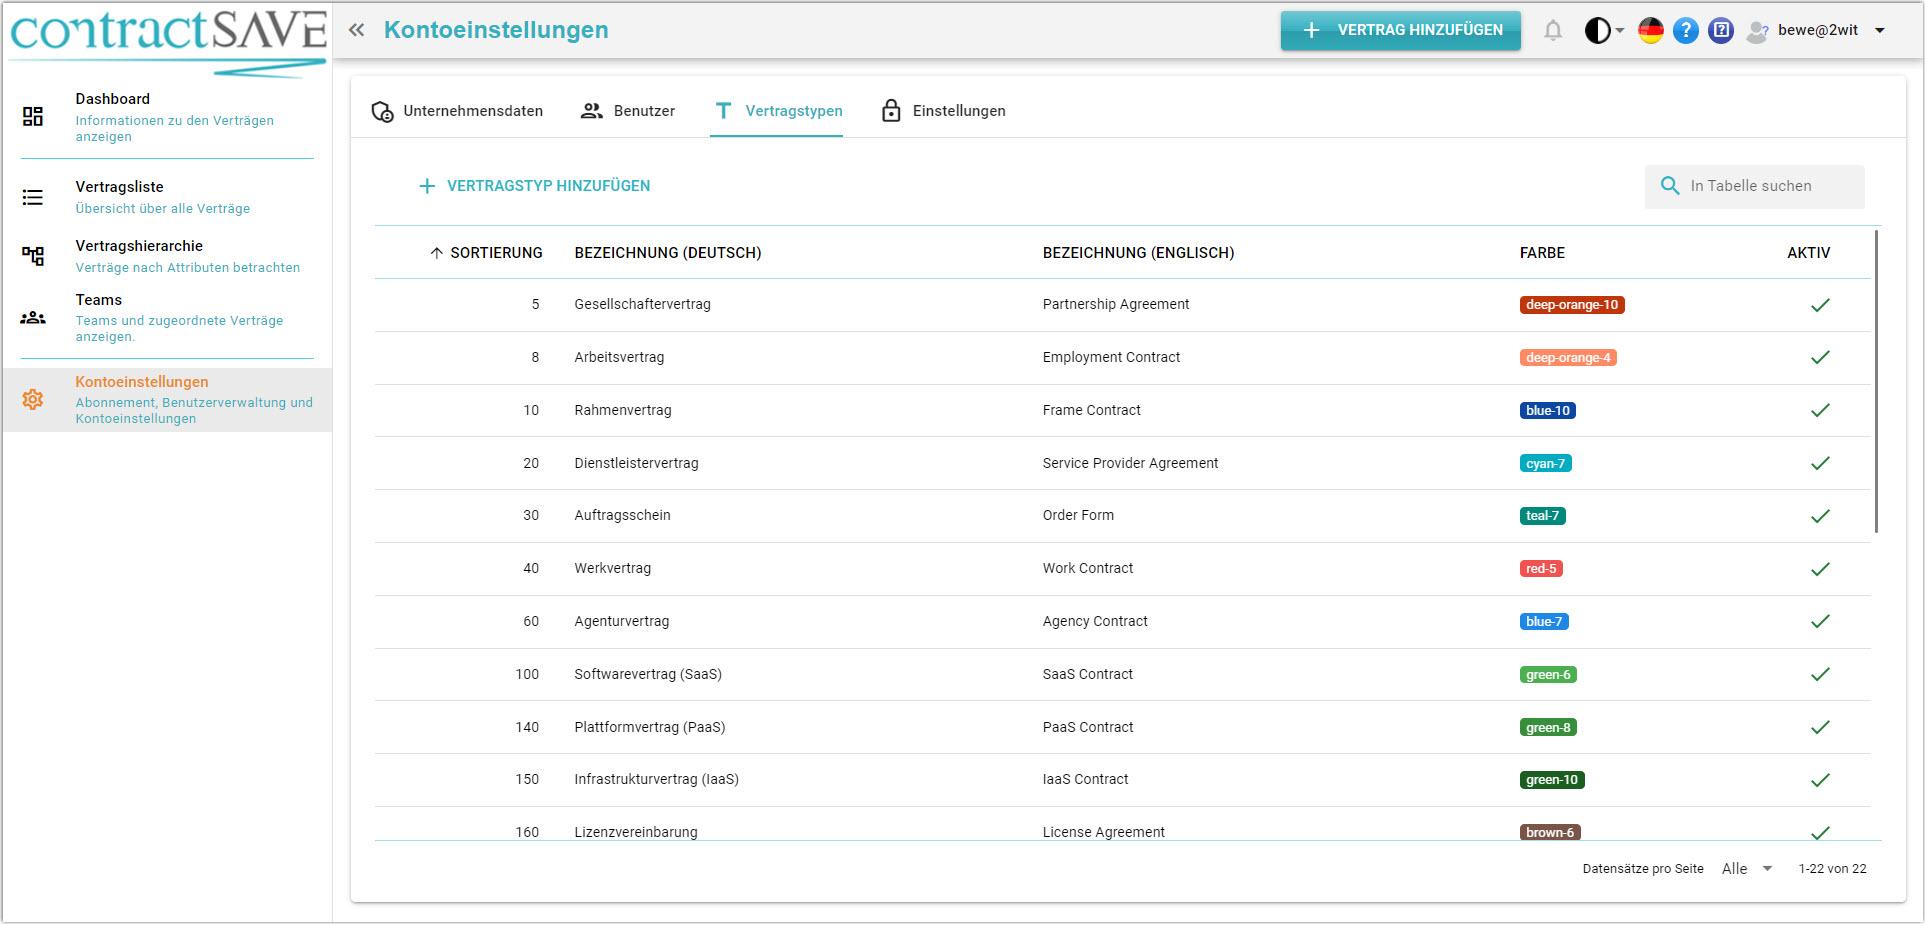Image resolution: width=1926 pixels, height=925 pixels.
Task: Click the Vertragsliste list icon
Action: pos(33,197)
